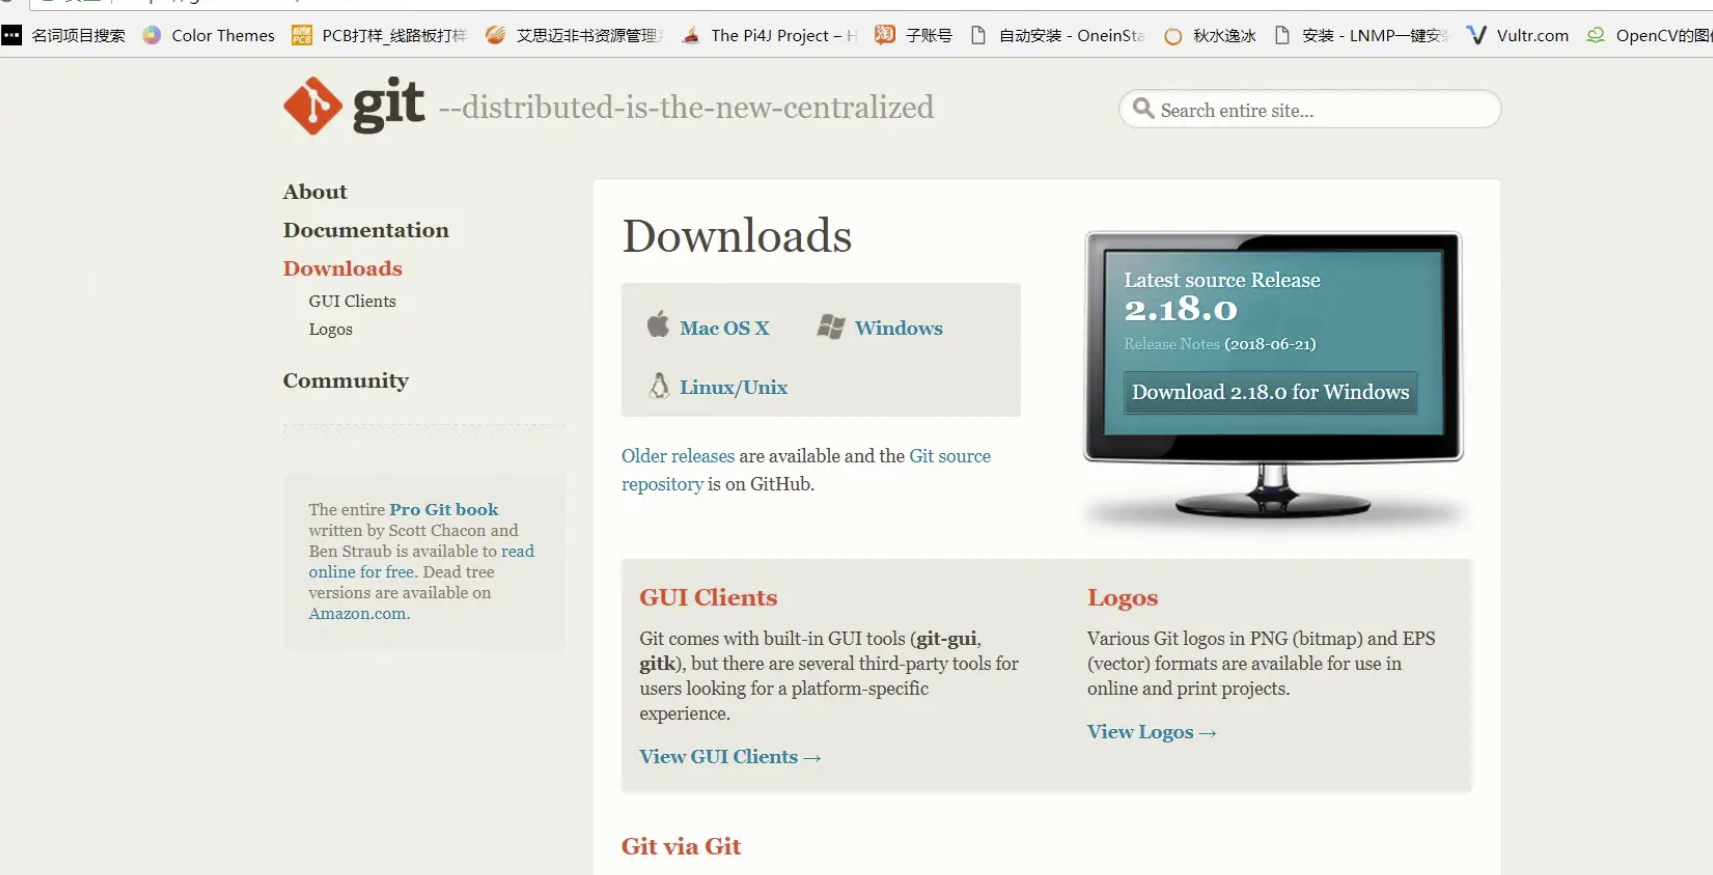
Task: Click the 秋水逸冰 bookmark circle icon
Action: tap(1173, 36)
